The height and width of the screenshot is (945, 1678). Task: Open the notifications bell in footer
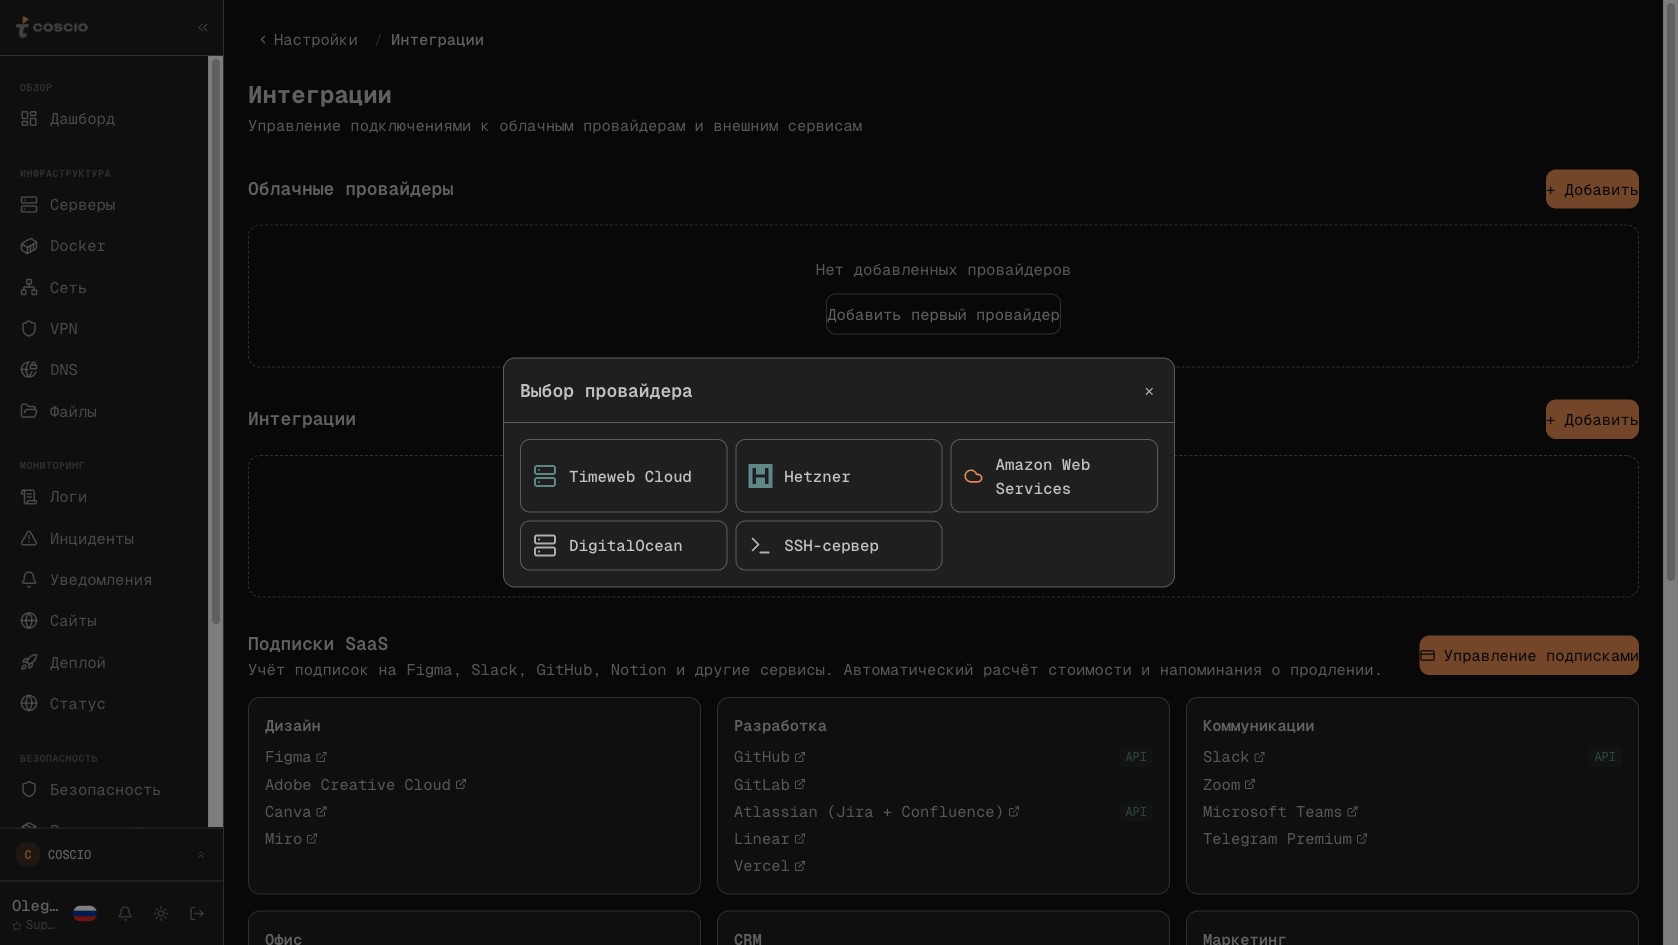click(125, 913)
